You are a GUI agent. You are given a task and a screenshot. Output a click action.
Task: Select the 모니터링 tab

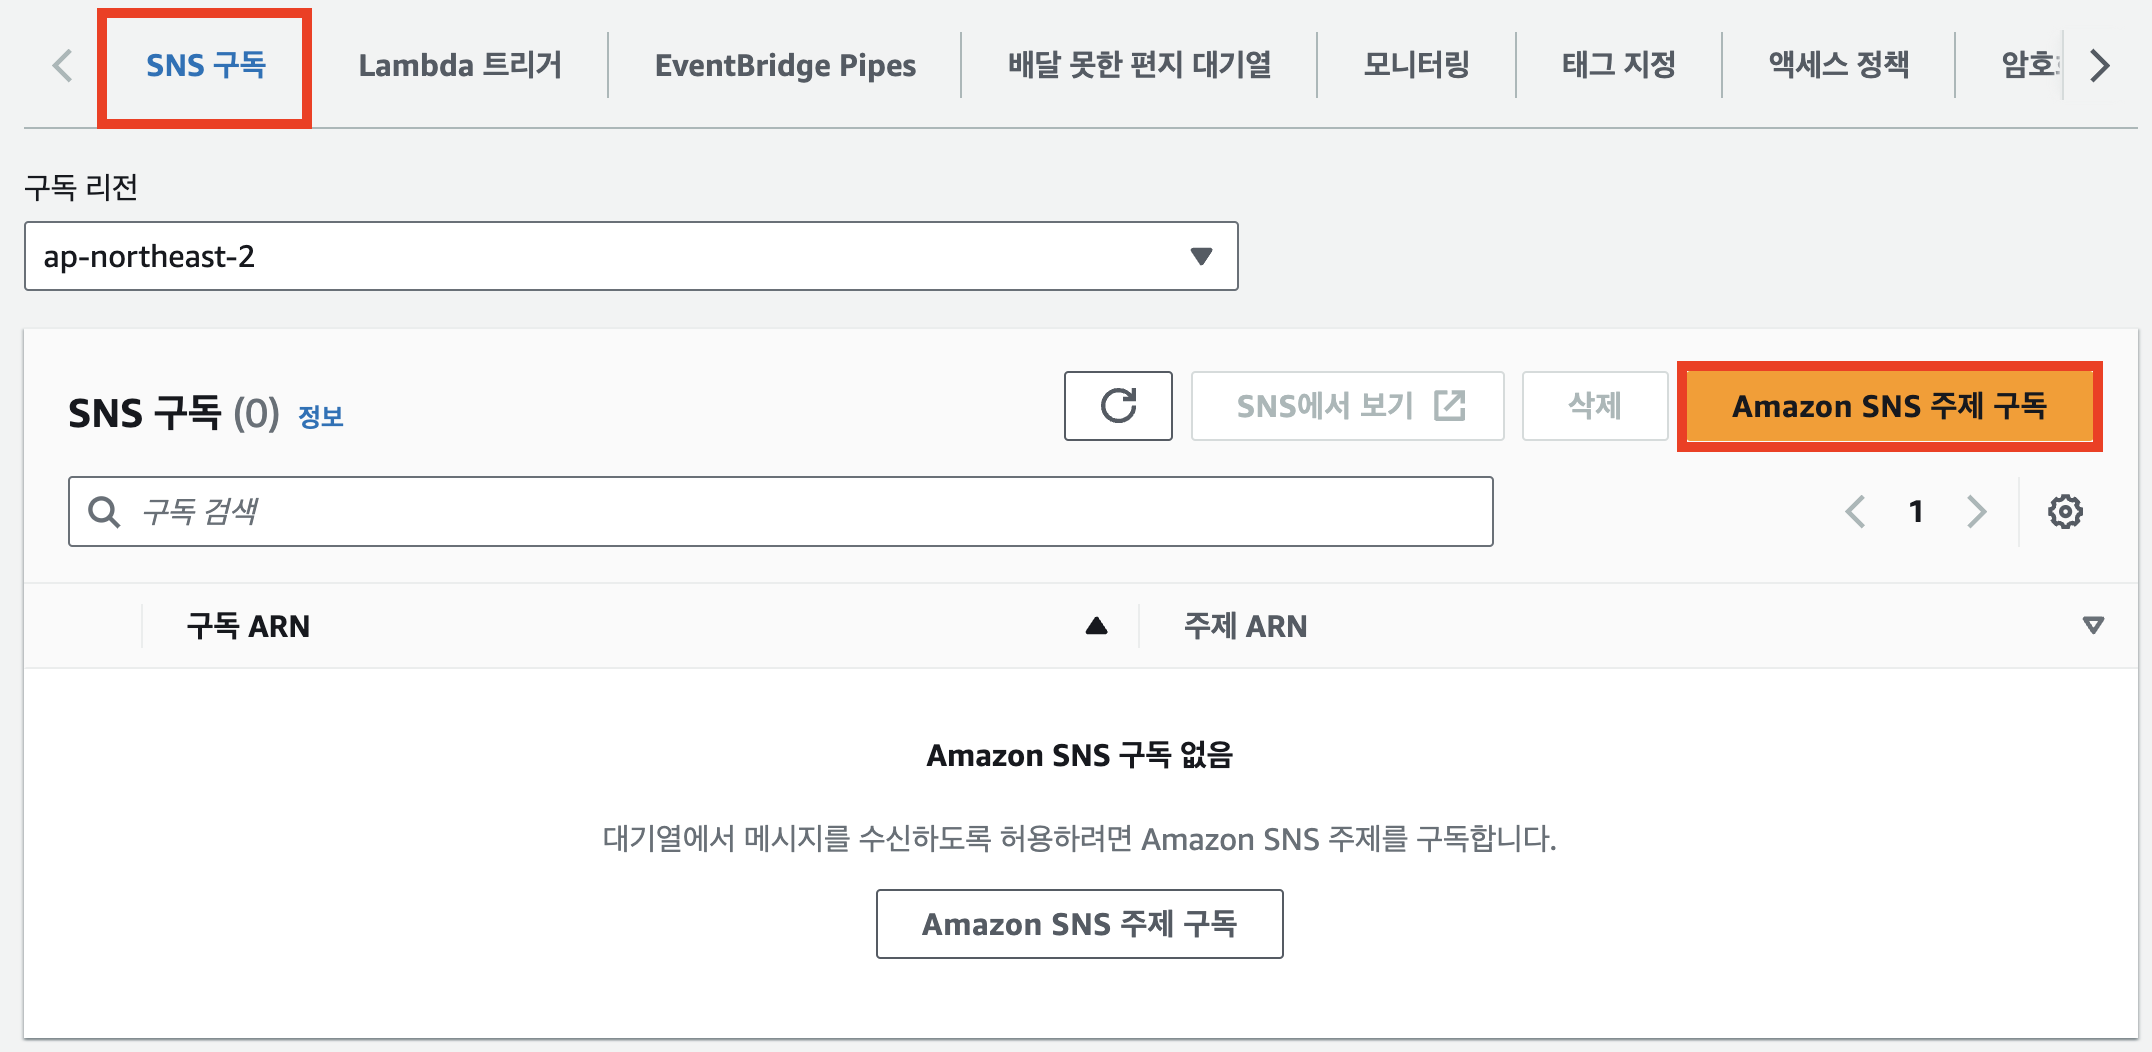[1417, 64]
